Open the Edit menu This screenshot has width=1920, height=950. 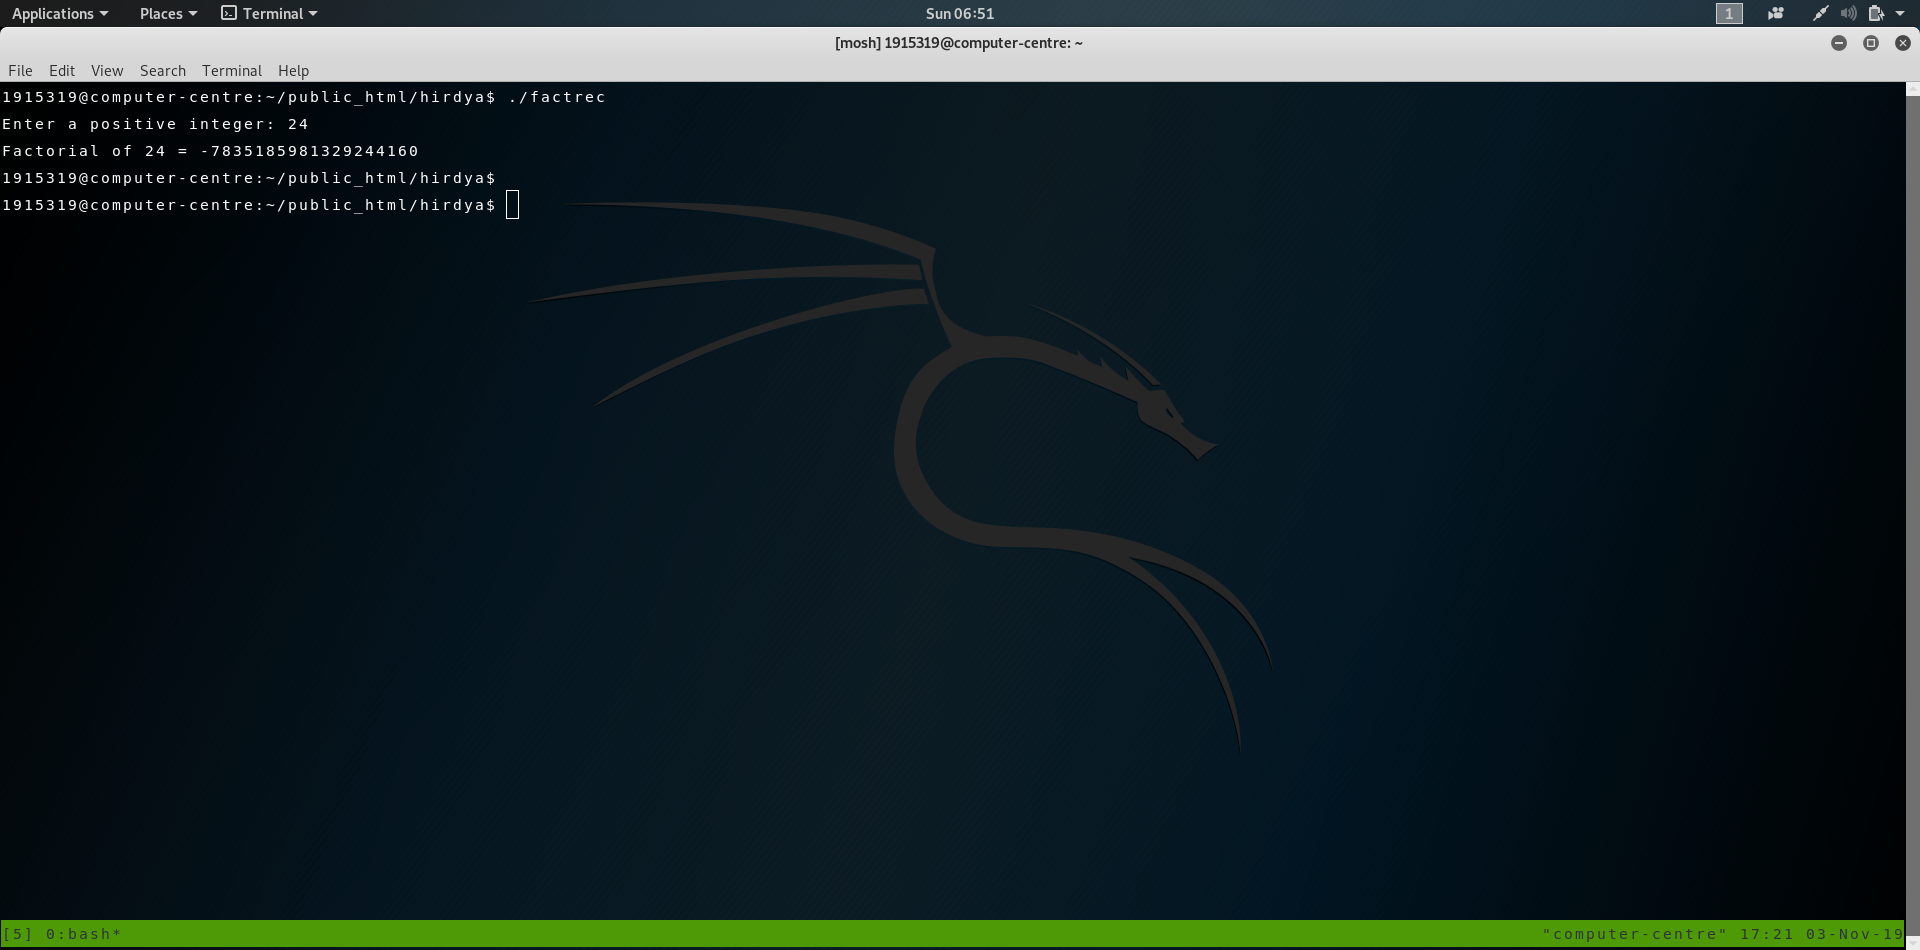pos(62,70)
